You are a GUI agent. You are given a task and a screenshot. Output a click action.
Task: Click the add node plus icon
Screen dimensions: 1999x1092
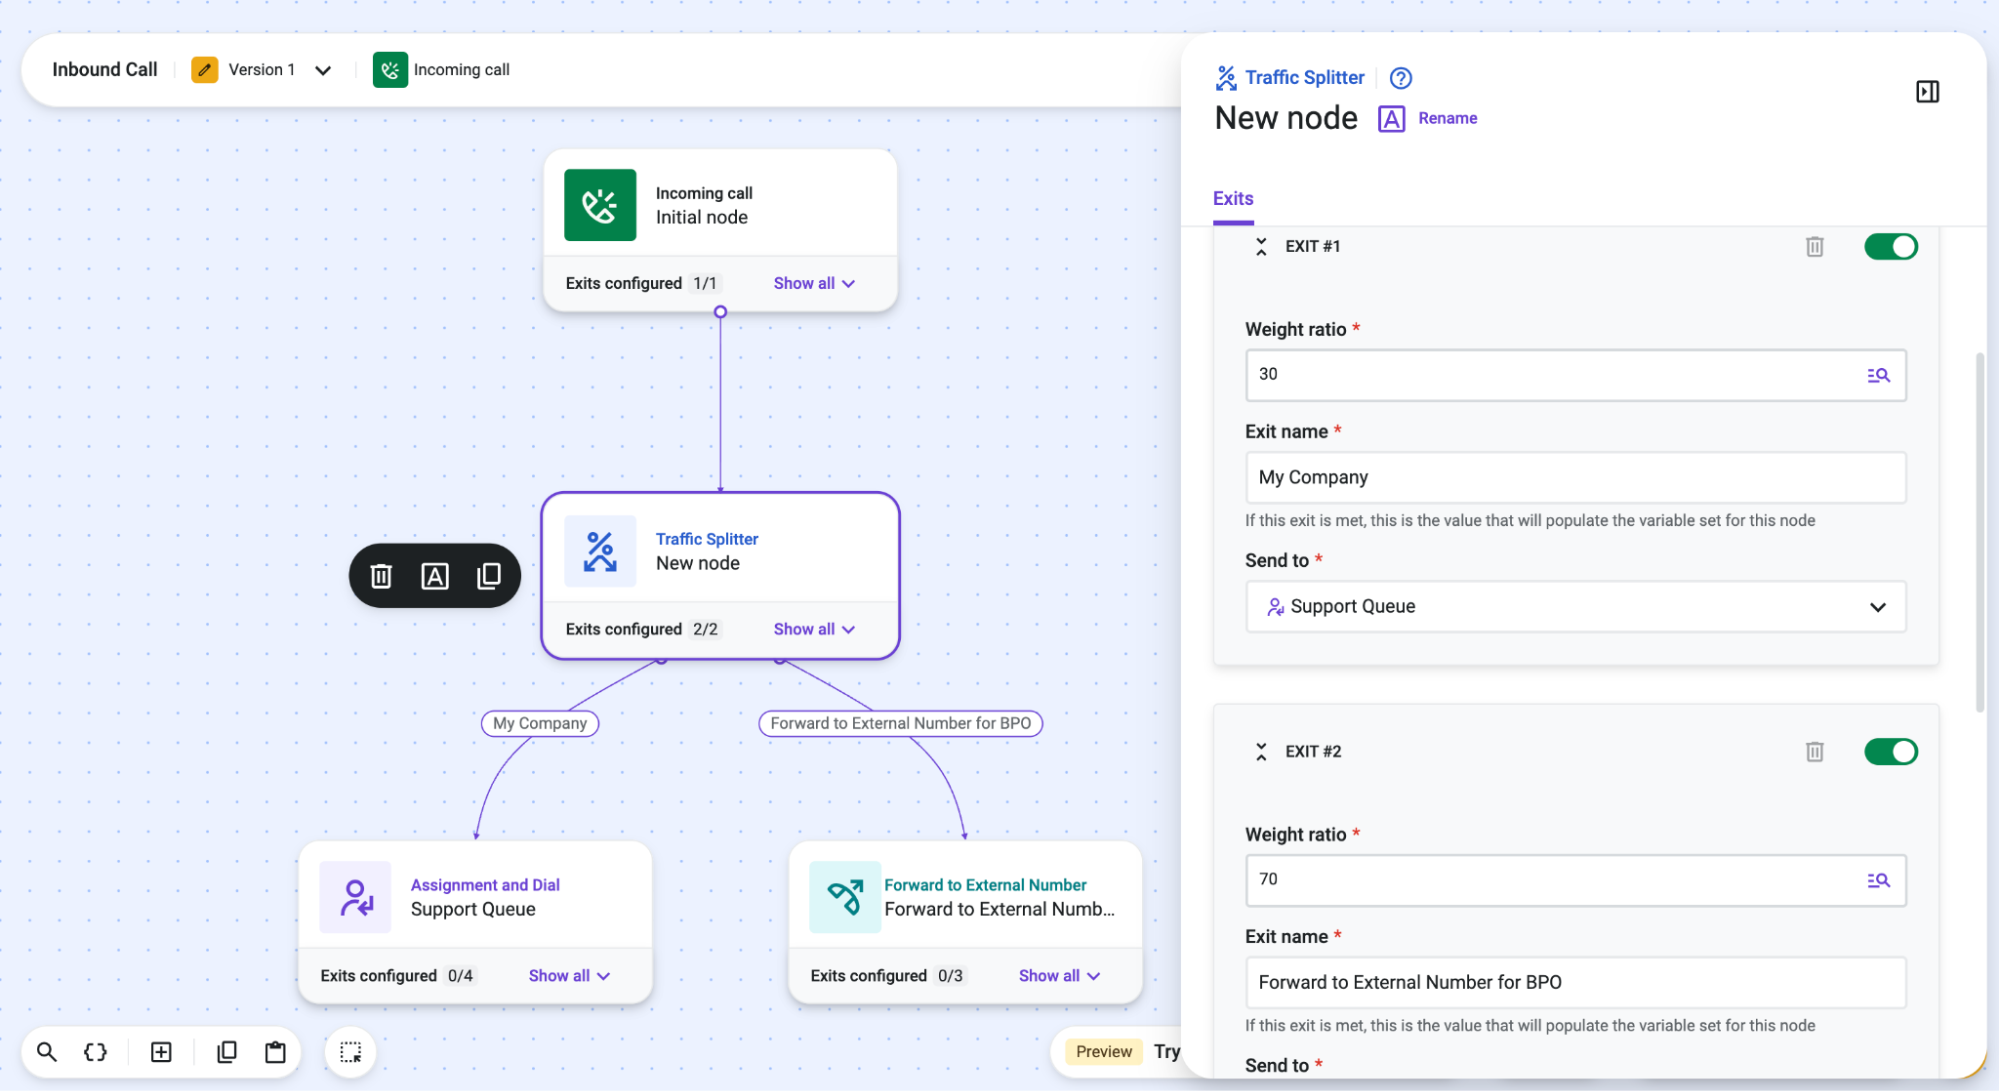click(161, 1052)
